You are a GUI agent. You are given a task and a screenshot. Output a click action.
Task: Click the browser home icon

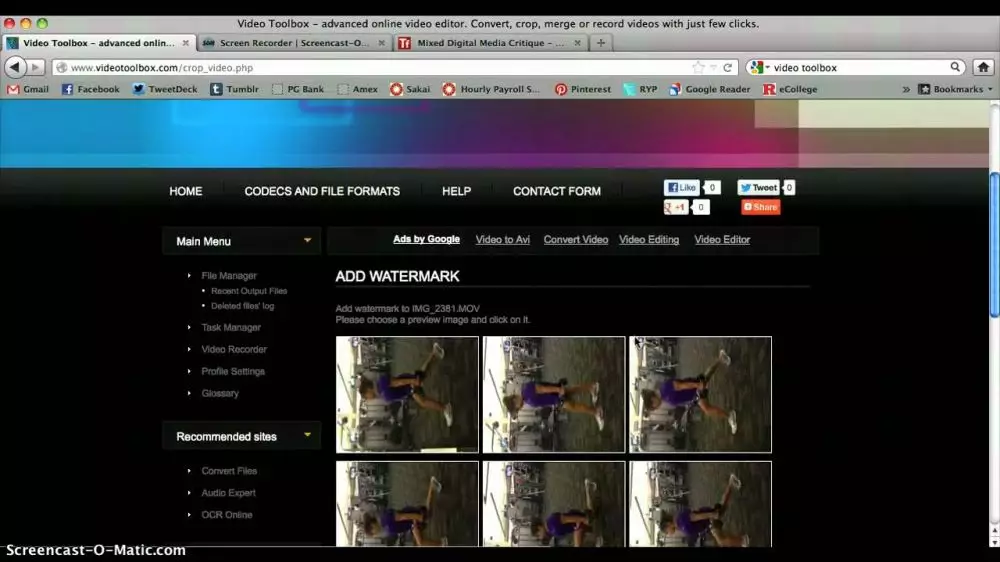[983, 67]
